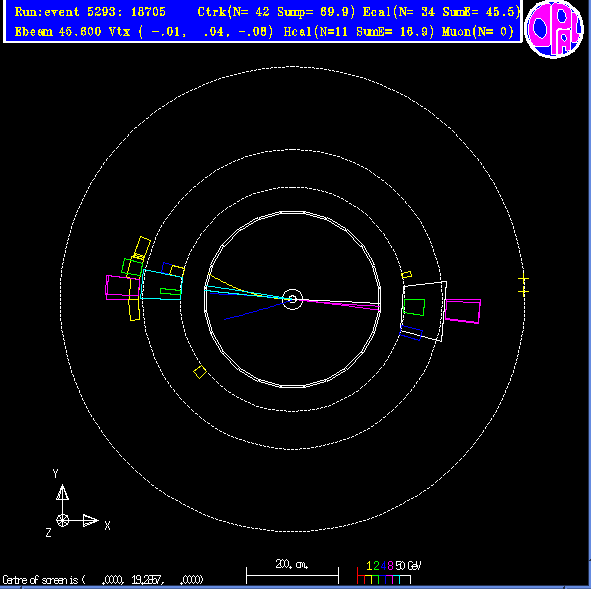Click the Centre of screen coordinates text
The width and height of the screenshot is (591, 589).
coord(103,580)
